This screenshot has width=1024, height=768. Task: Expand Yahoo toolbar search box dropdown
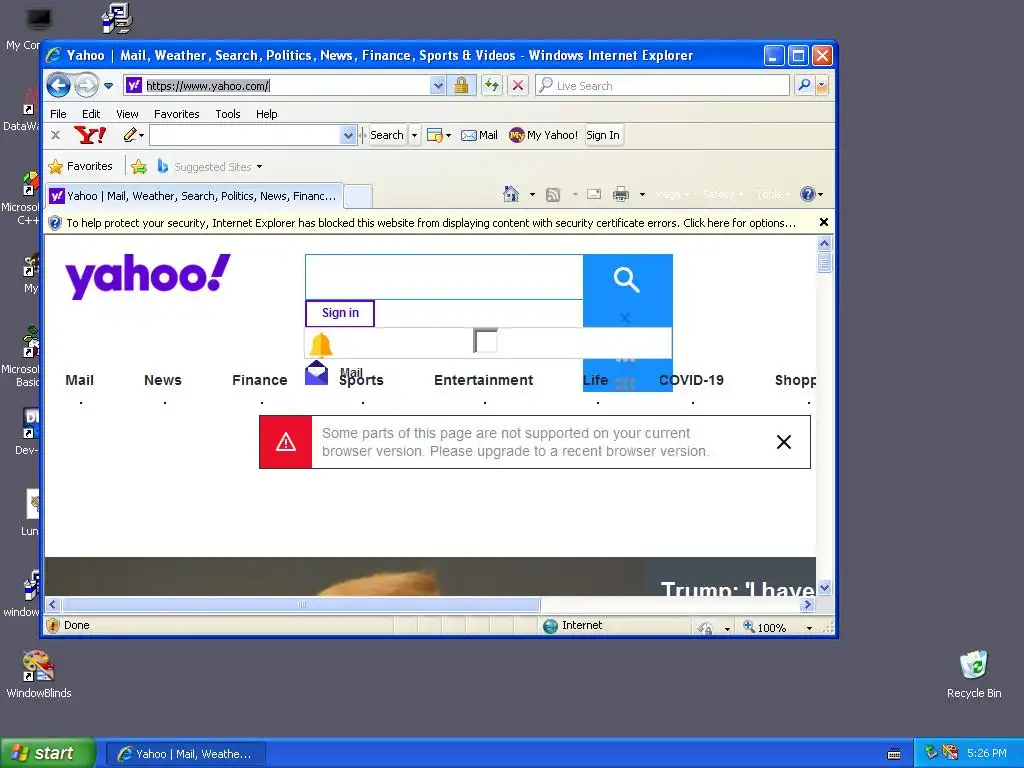[x=348, y=135]
